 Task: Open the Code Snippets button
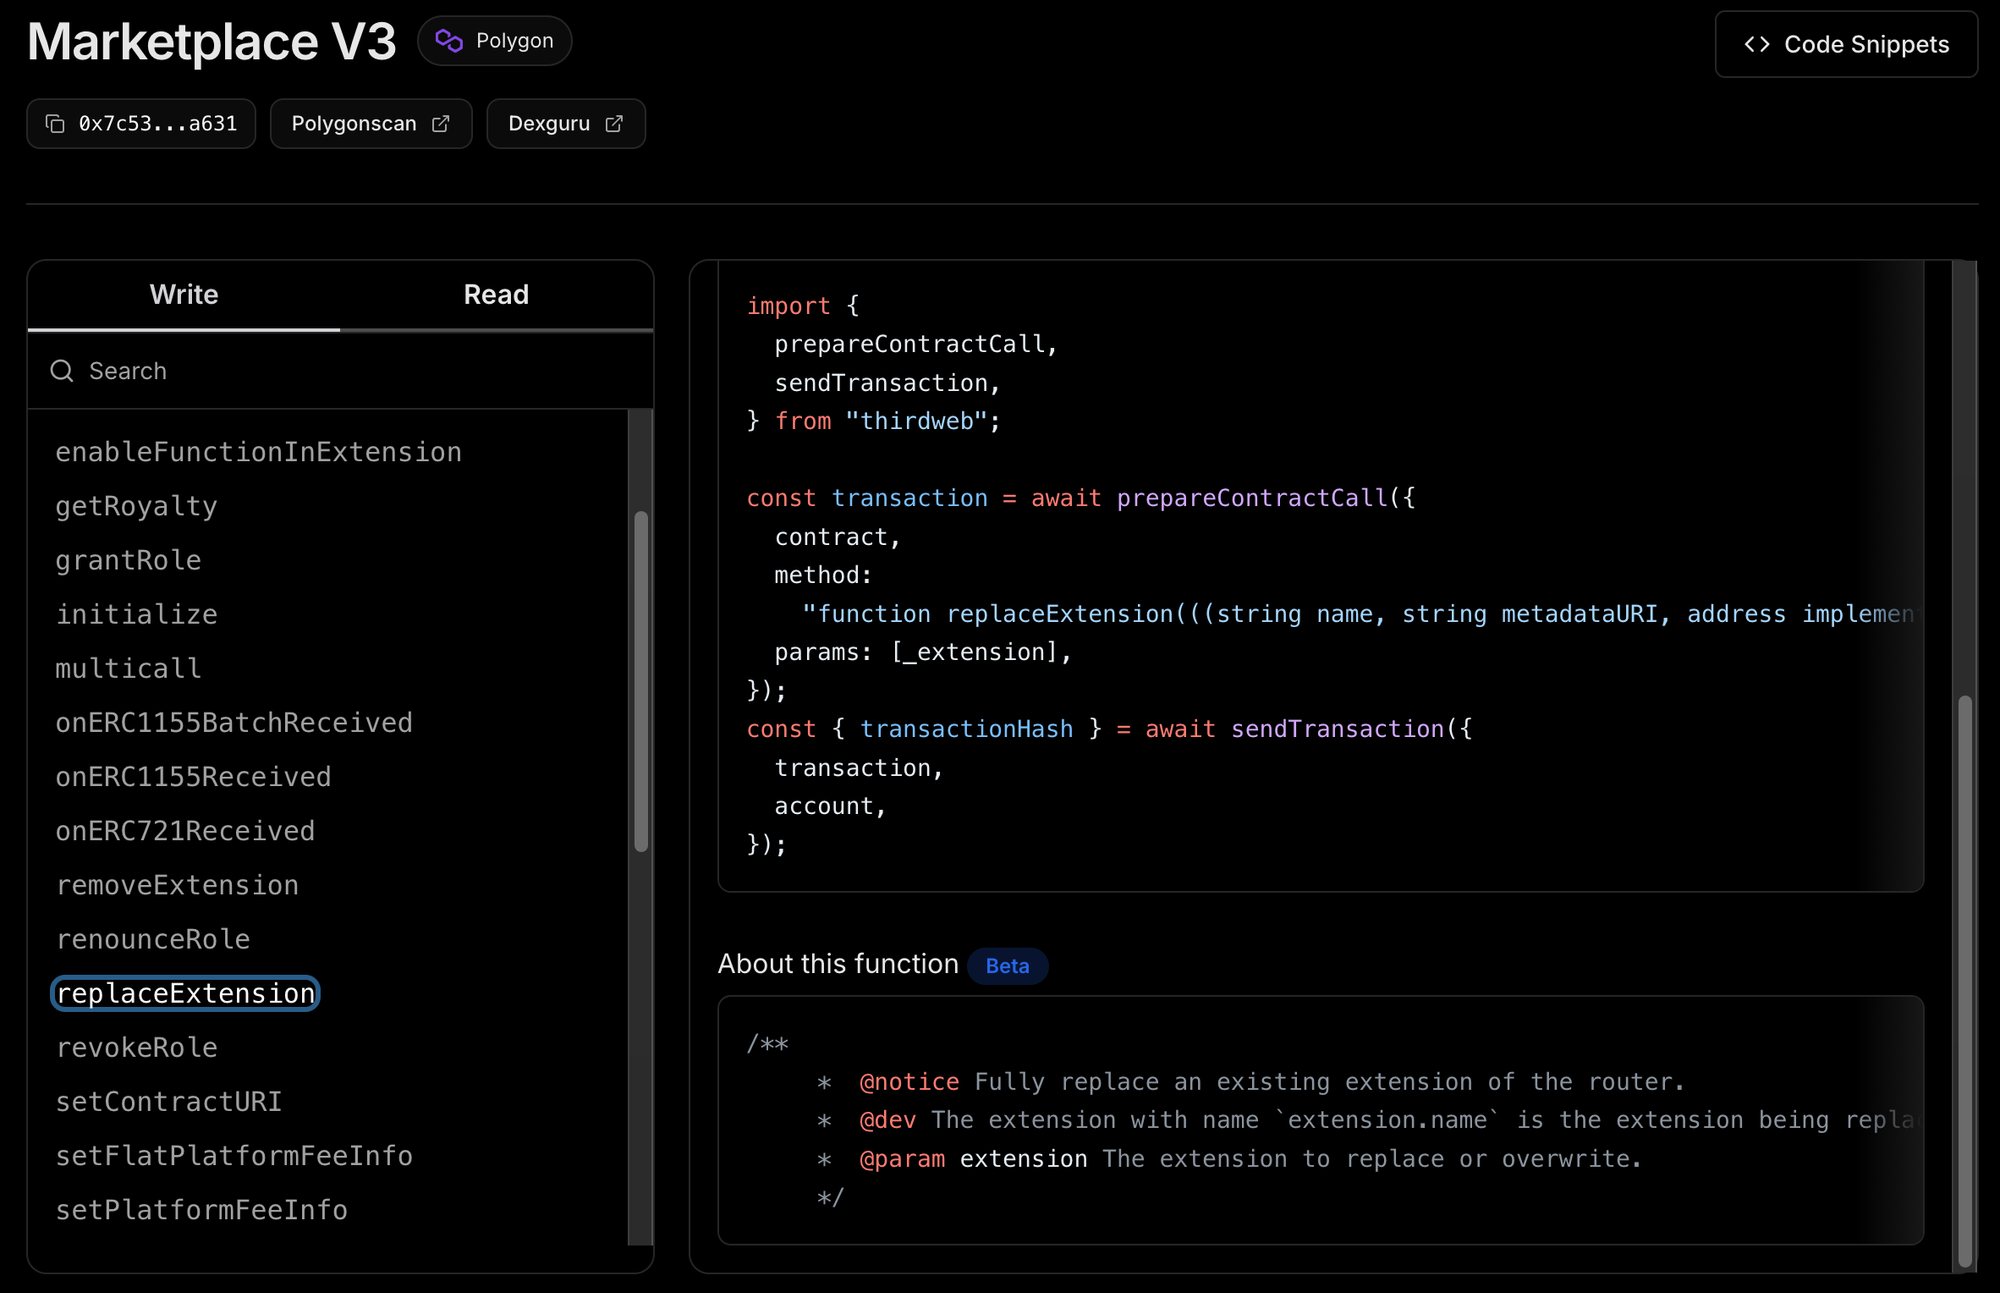pyautogui.click(x=1846, y=45)
